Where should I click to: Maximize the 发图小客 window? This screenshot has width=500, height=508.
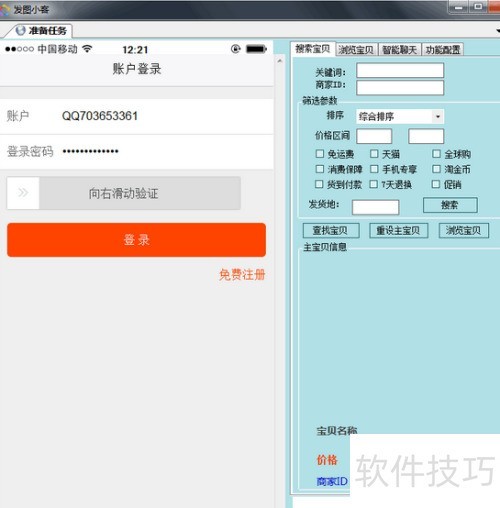coord(478,7)
